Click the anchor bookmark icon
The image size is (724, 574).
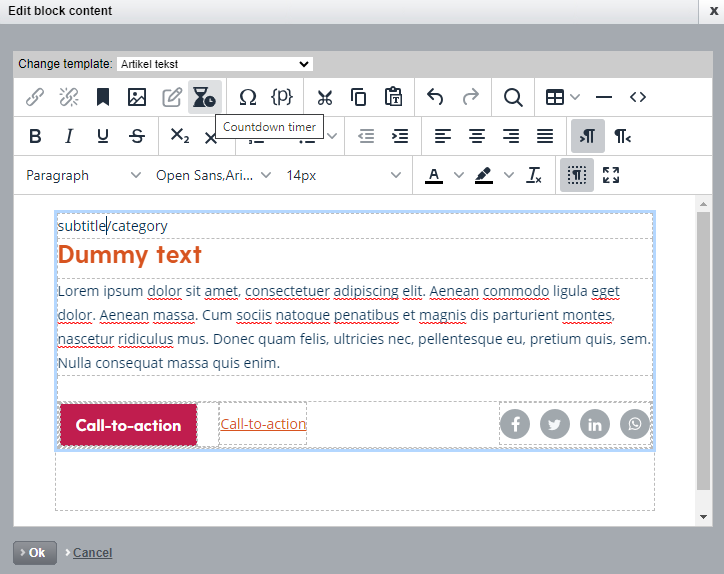(x=103, y=97)
